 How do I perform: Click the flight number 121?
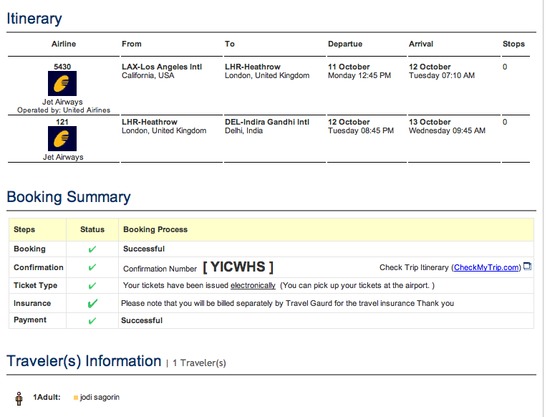click(62, 122)
